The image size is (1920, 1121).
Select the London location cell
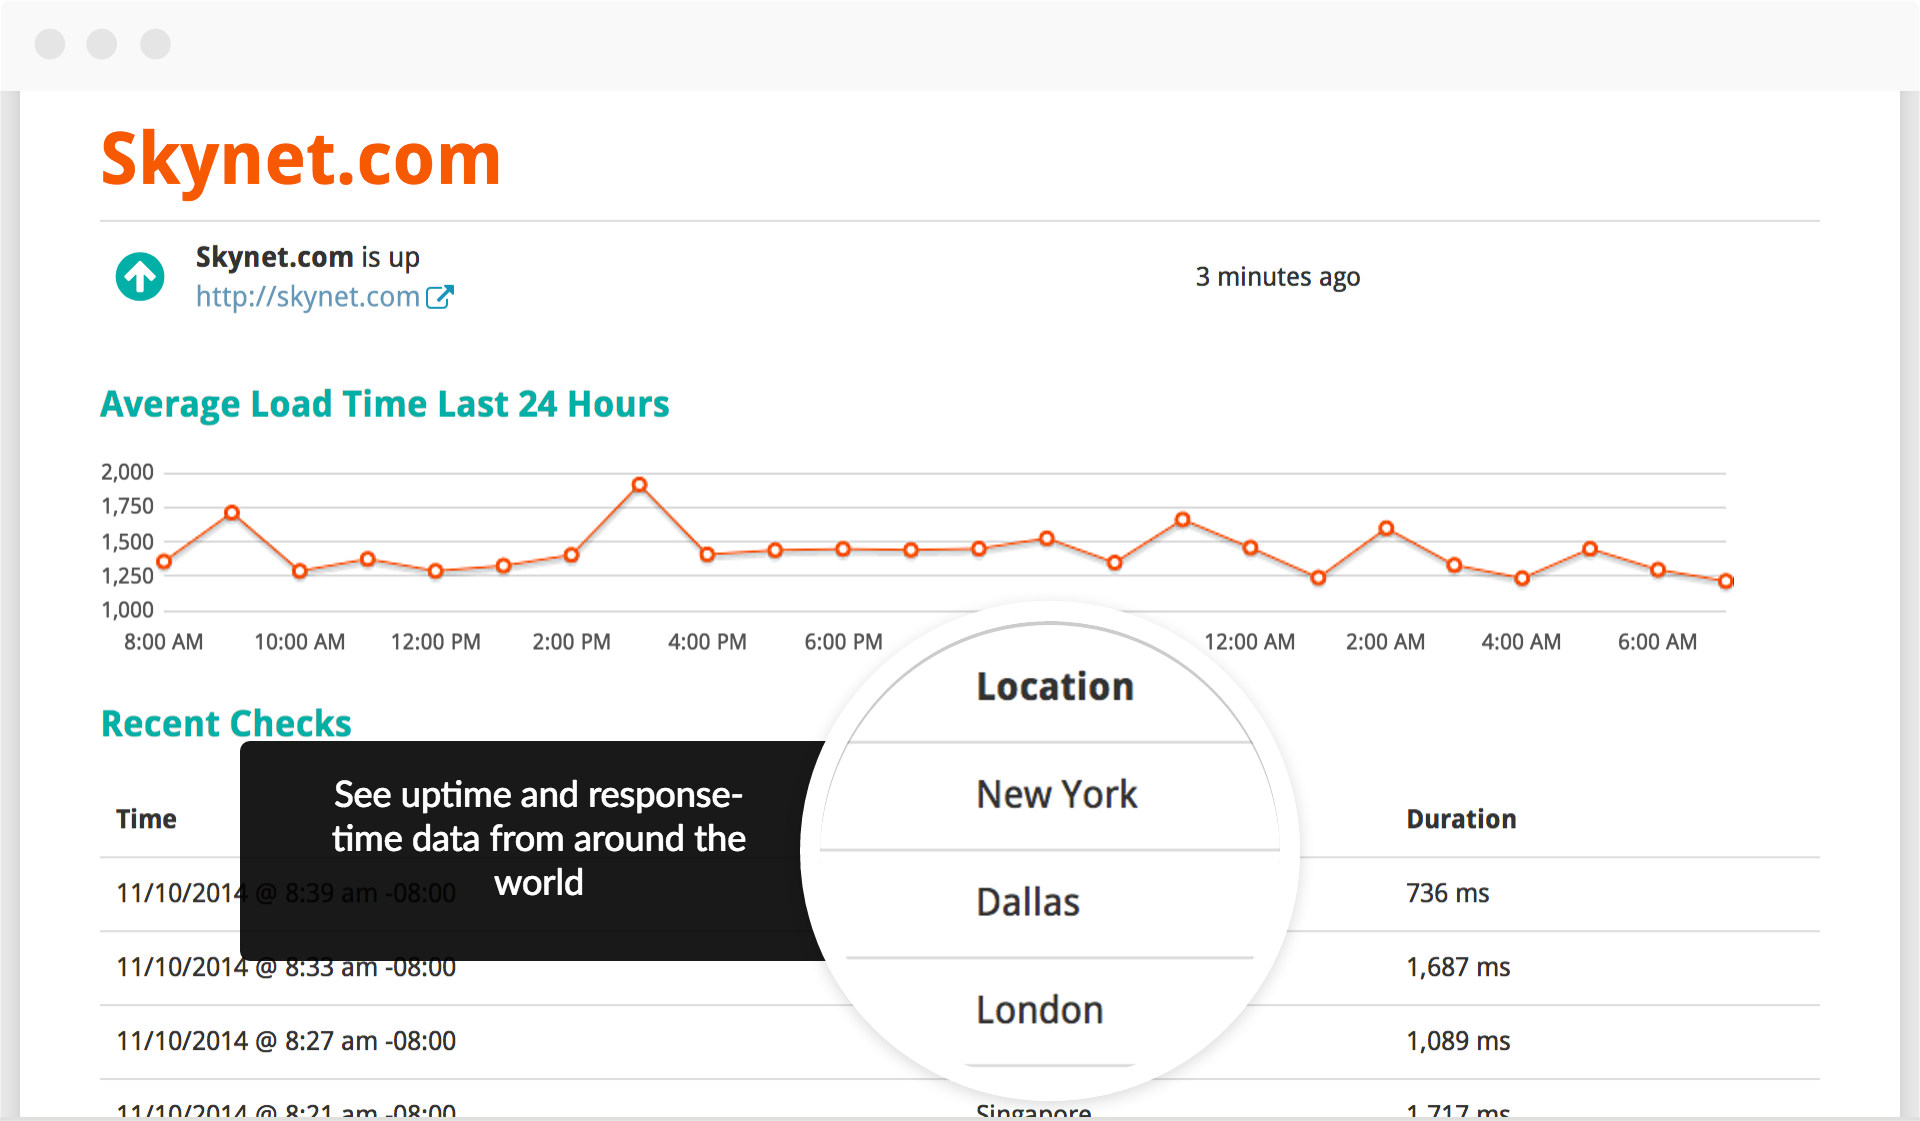(1040, 1010)
